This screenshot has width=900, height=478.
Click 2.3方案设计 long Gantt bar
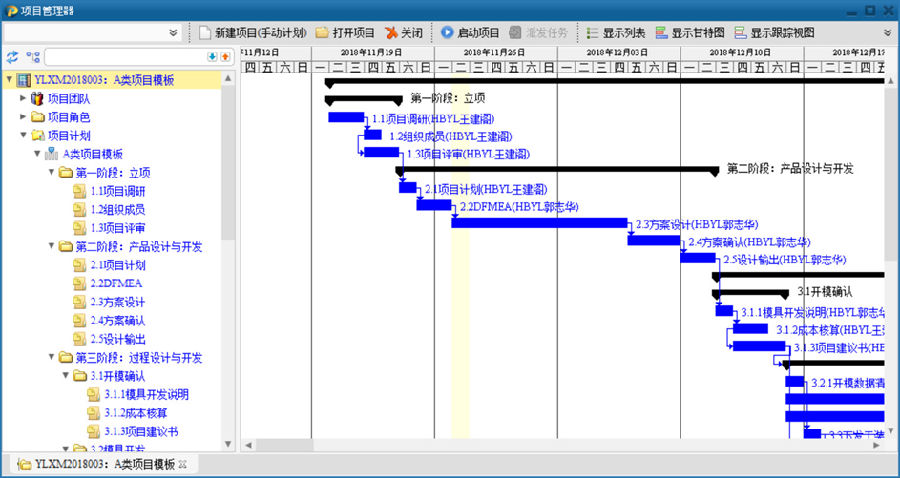point(540,223)
